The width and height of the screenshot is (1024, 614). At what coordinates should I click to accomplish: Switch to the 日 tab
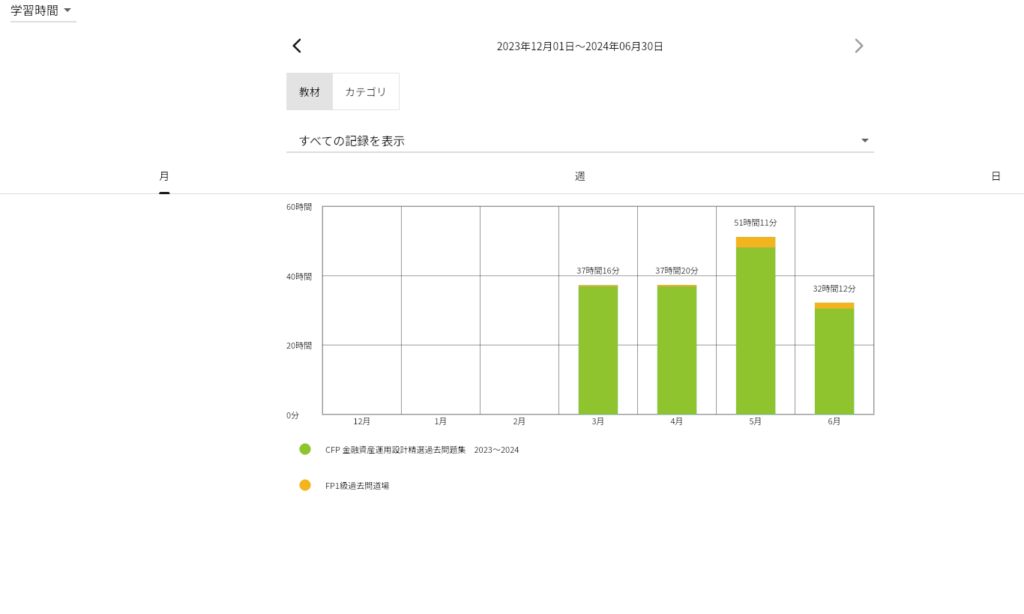point(995,176)
